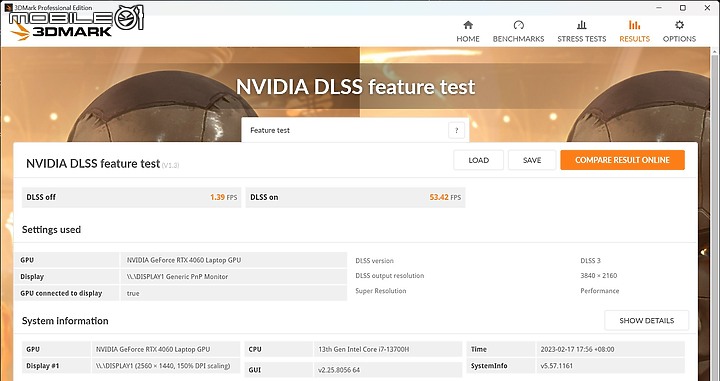The image size is (720, 381).
Task: Select the DLSS off score row
Action: pyautogui.click(x=131, y=197)
